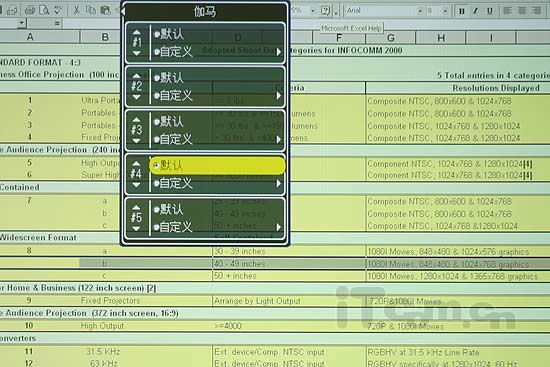Open the Arial font name dropdown
This screenshot has height=367, width=550.
point(420,11)
